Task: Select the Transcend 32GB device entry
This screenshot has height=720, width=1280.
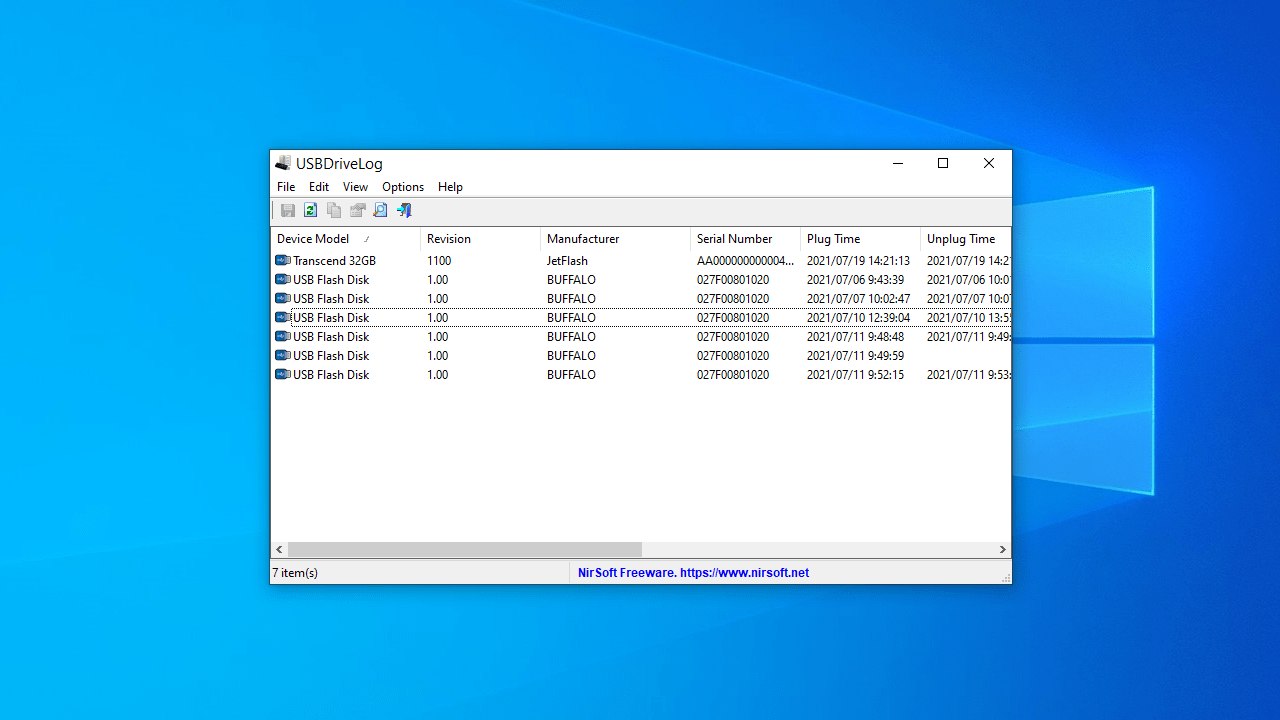Action: click(334, 261)
